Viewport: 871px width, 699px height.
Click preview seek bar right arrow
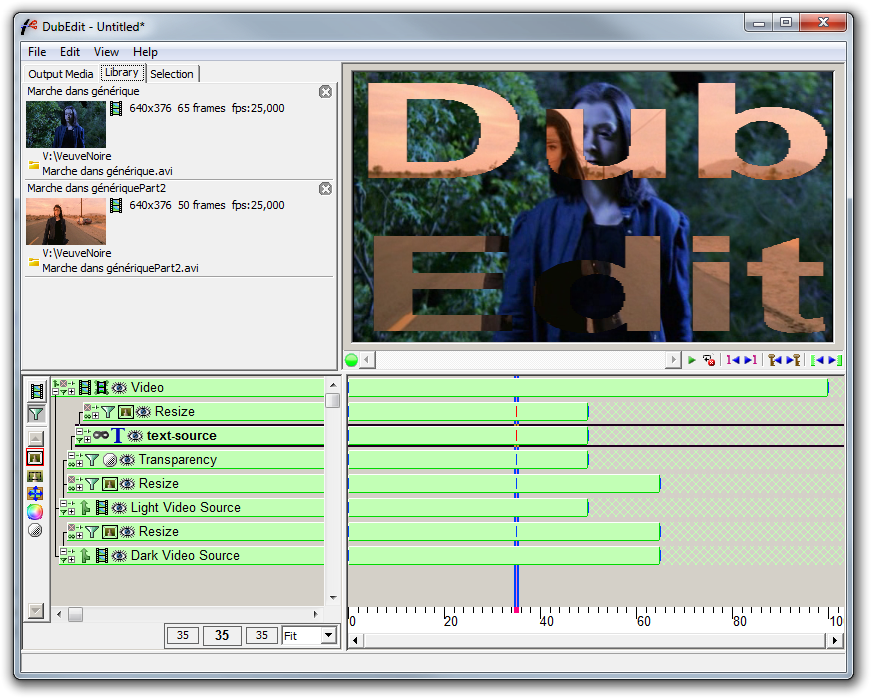coord(673,360)
